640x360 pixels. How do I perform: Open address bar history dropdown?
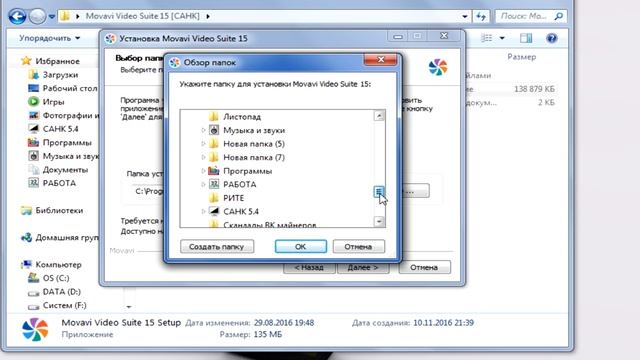pos(464,16)
